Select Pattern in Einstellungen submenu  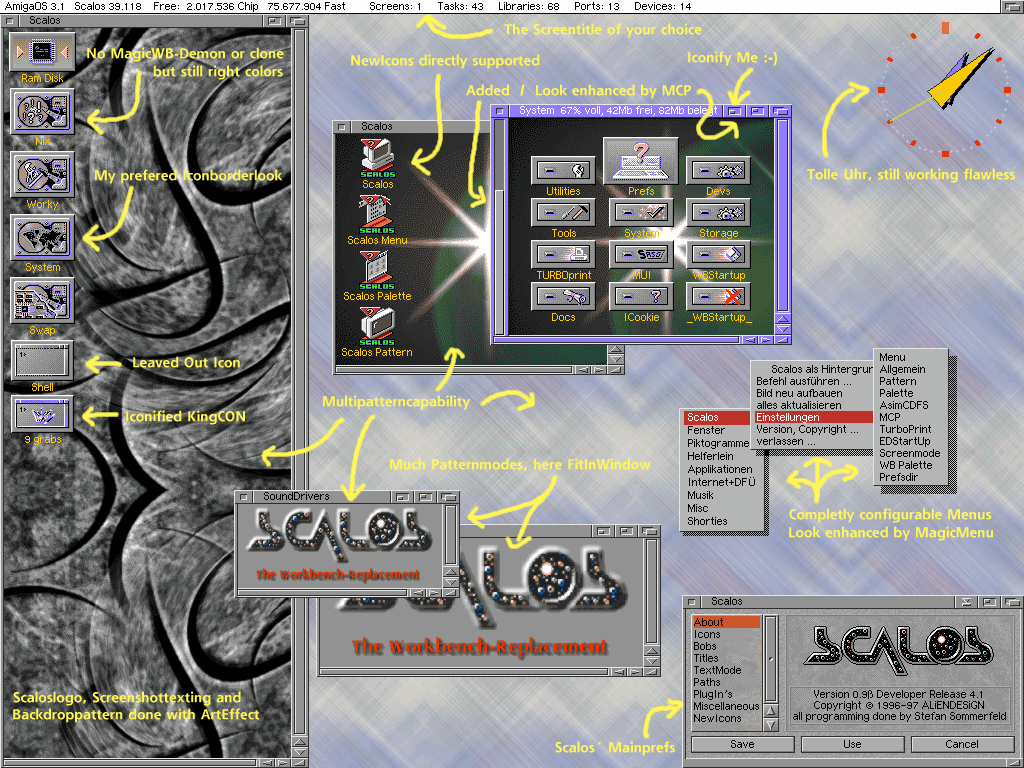(x=910, y=381)
